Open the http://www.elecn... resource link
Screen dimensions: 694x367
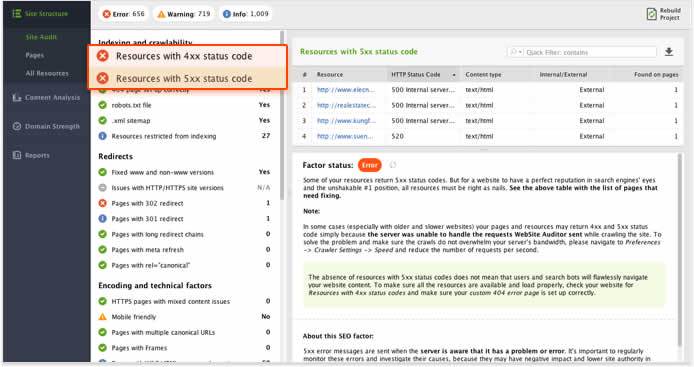pyautogui.click(x=346, y=90)
